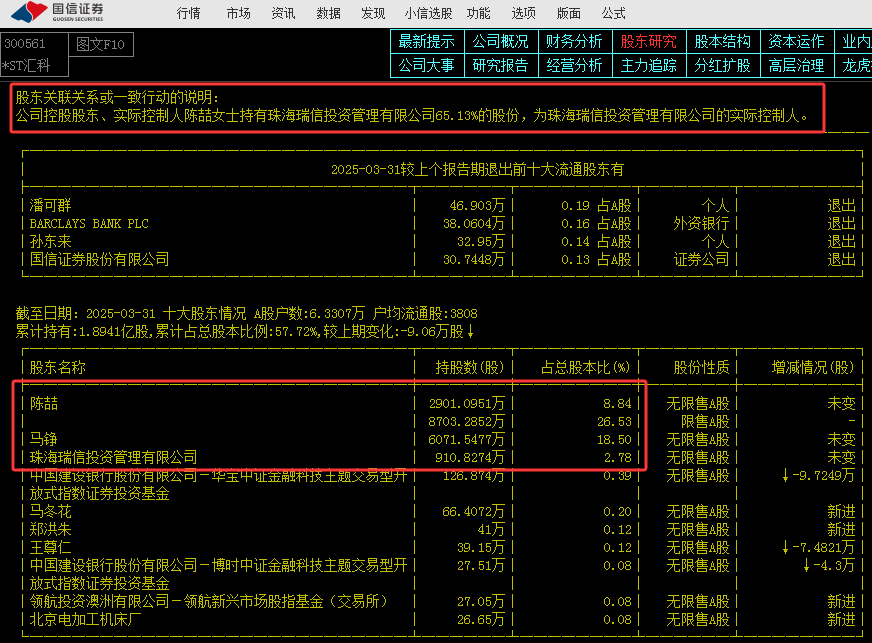Click shareholder name 孙东来
Screen dimensions: 872x643
tap(51, 241)
